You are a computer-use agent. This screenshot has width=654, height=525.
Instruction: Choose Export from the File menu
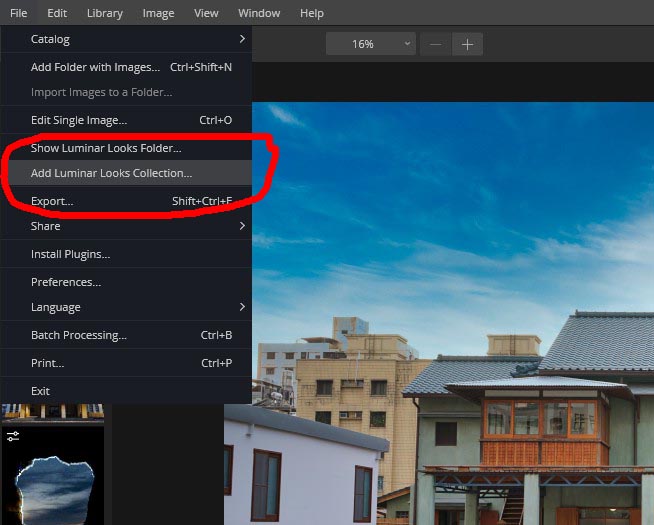tap(52, 201)
